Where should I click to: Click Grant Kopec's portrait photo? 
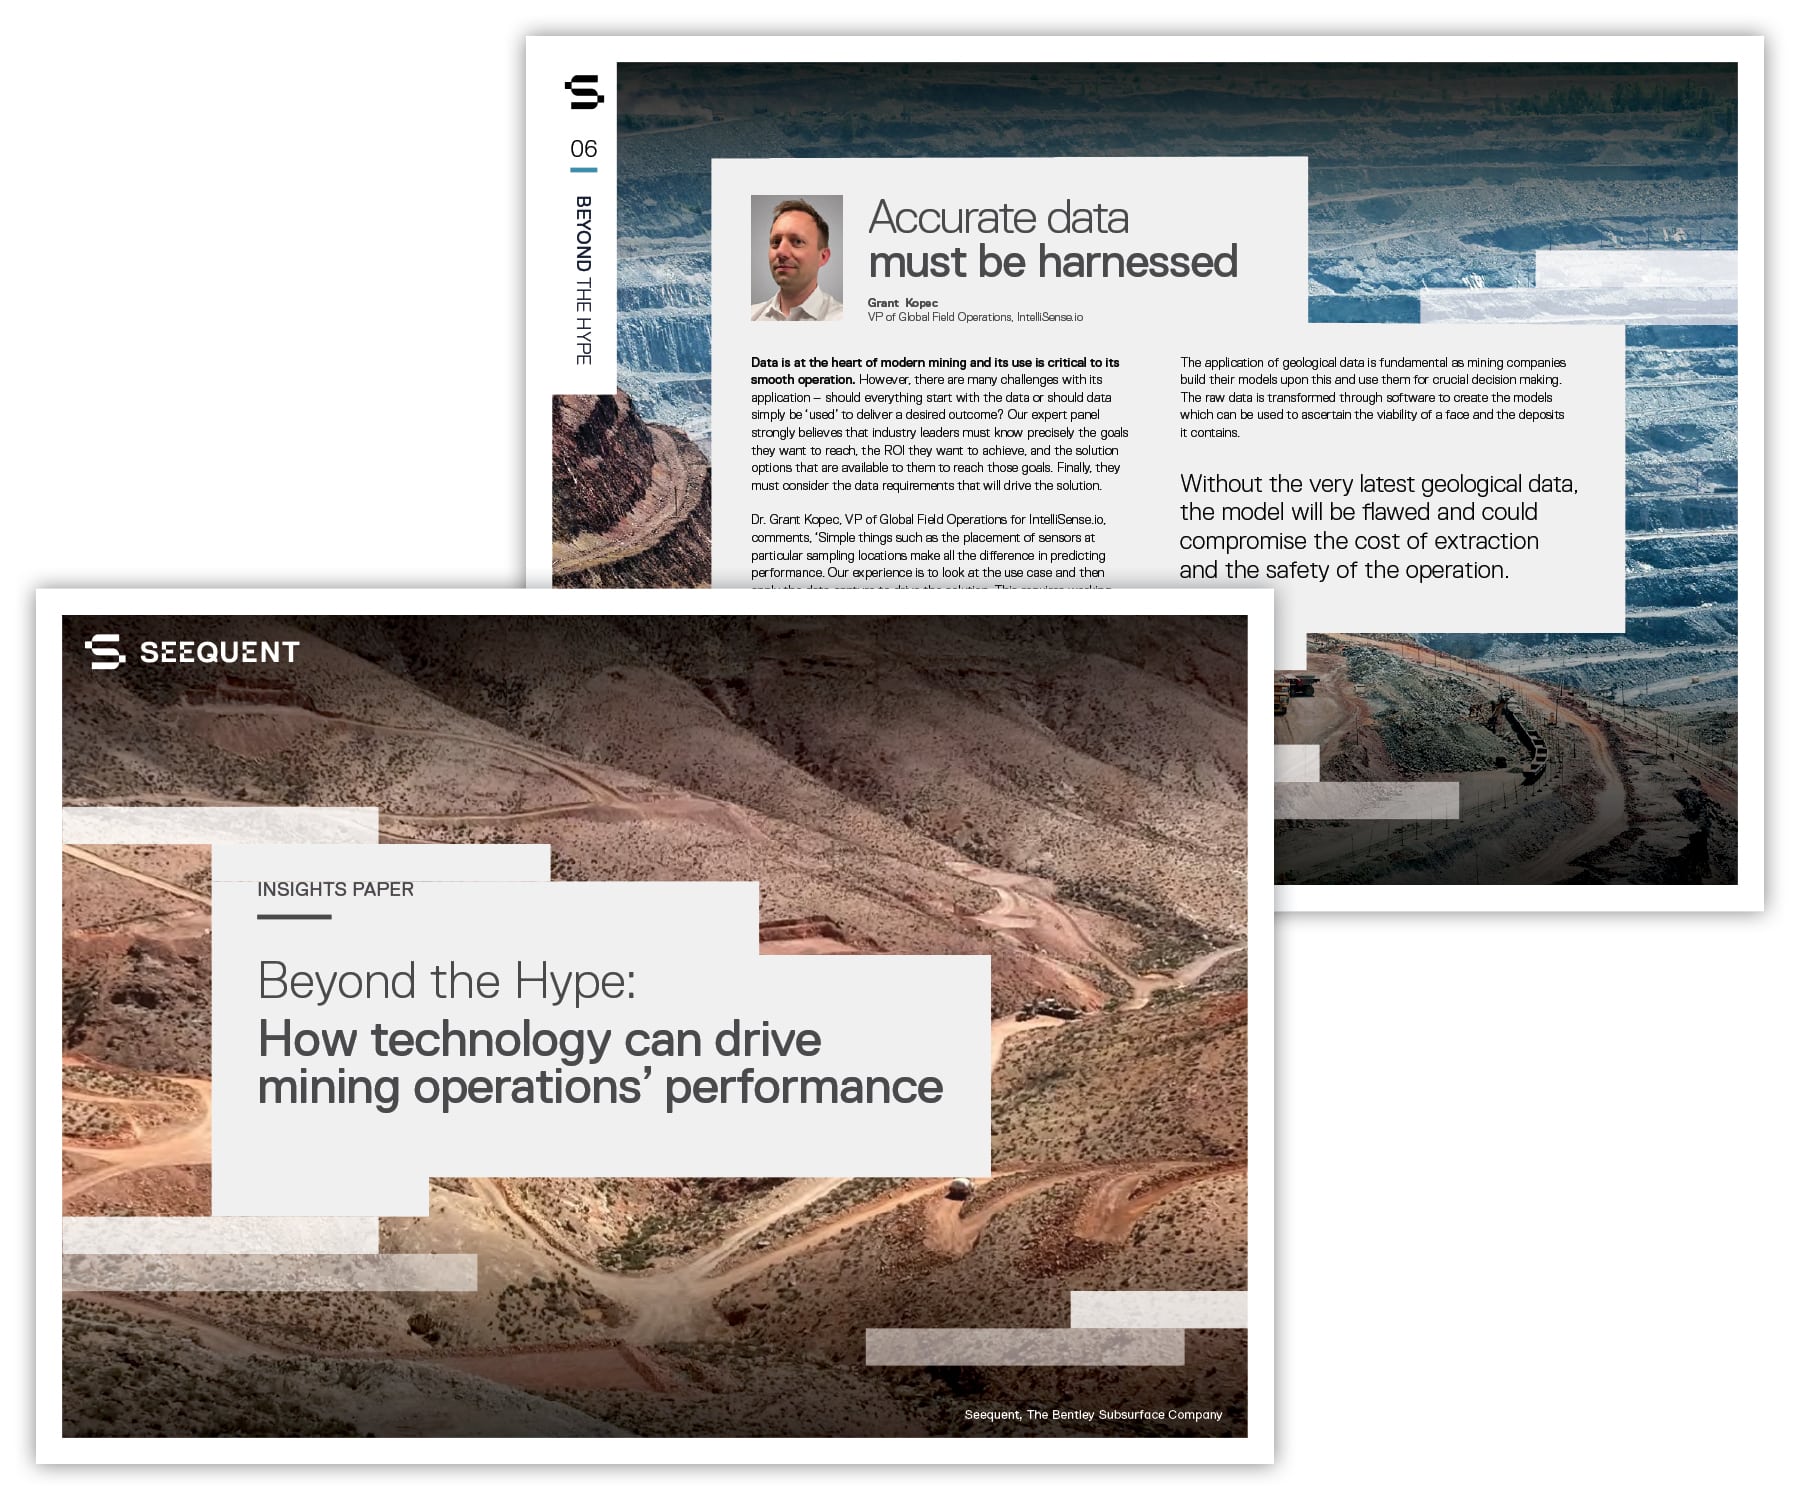(x=796, y=258)
